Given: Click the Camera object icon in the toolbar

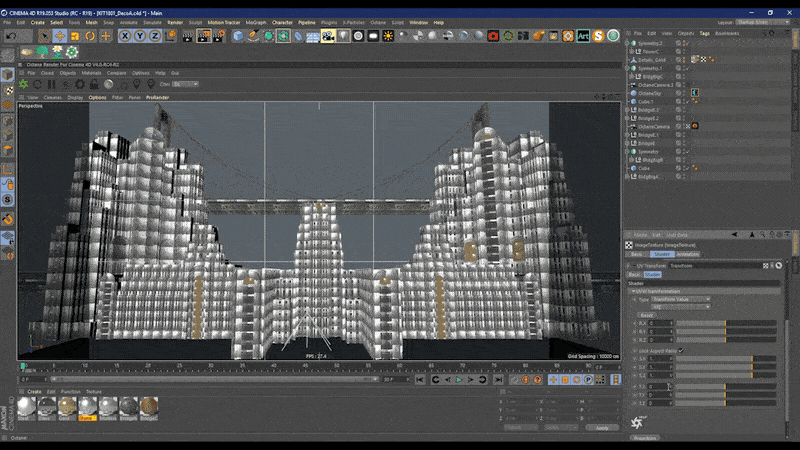Looking at the screenshot, I should (x=328, y=36).
